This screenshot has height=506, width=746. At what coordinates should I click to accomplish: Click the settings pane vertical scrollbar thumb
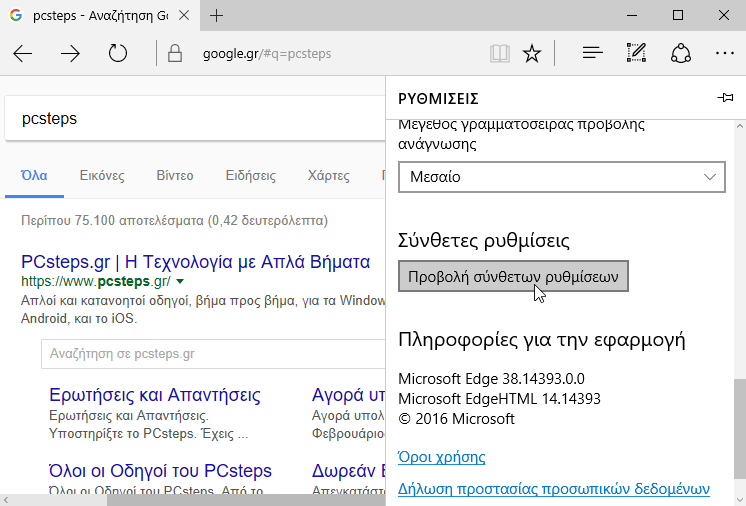click(x=740, y=429)
